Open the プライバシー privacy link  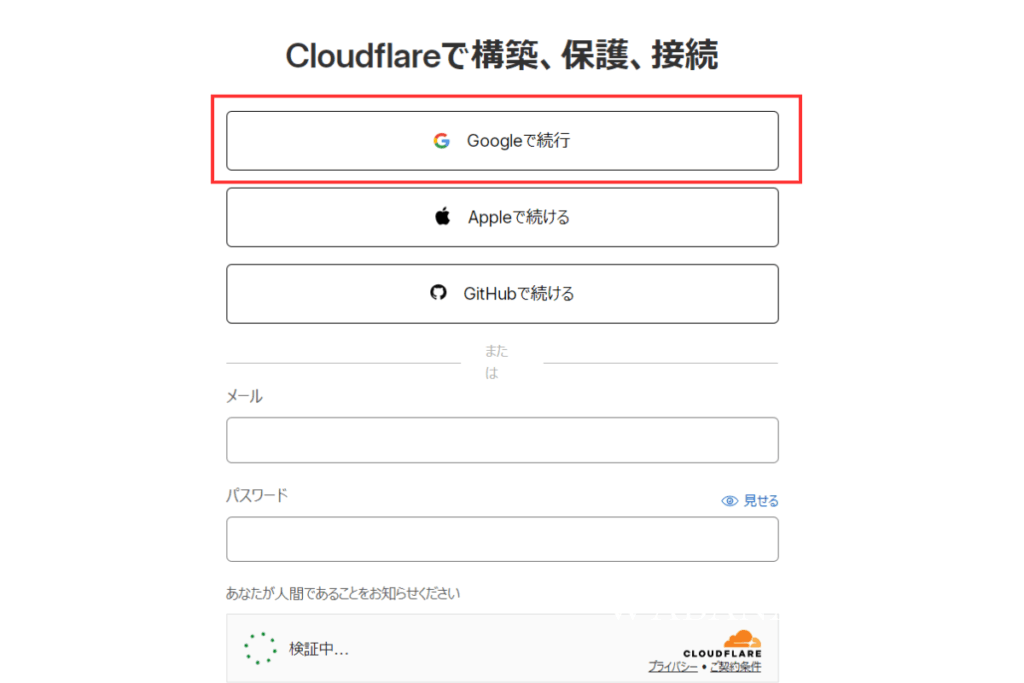coord(673,666)
